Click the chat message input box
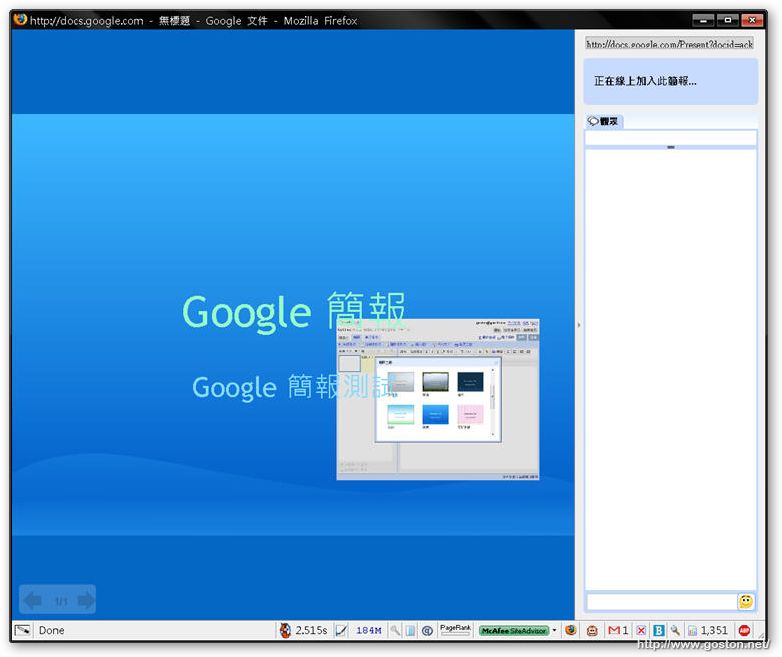The image size is (782, 657). point(662,602)
